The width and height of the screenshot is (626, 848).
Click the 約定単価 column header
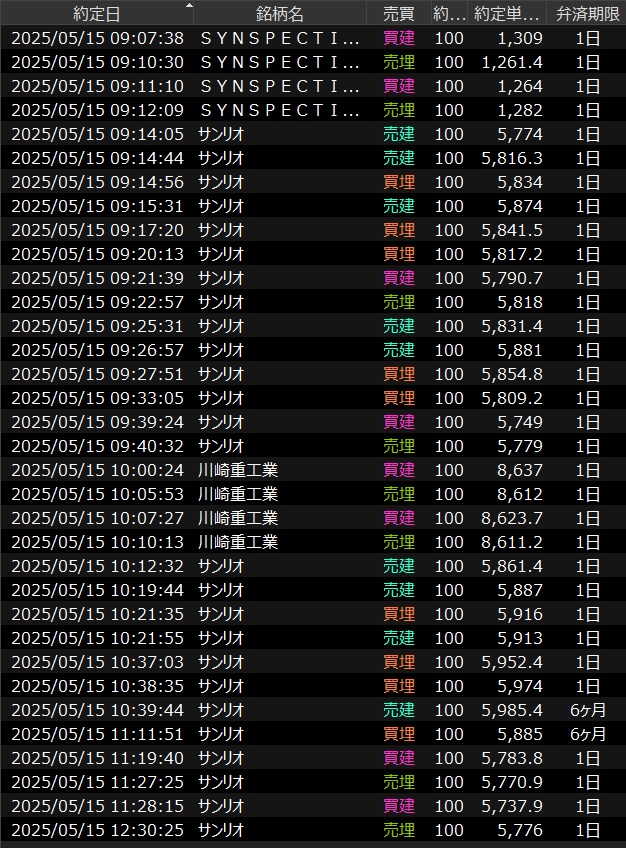506,14
